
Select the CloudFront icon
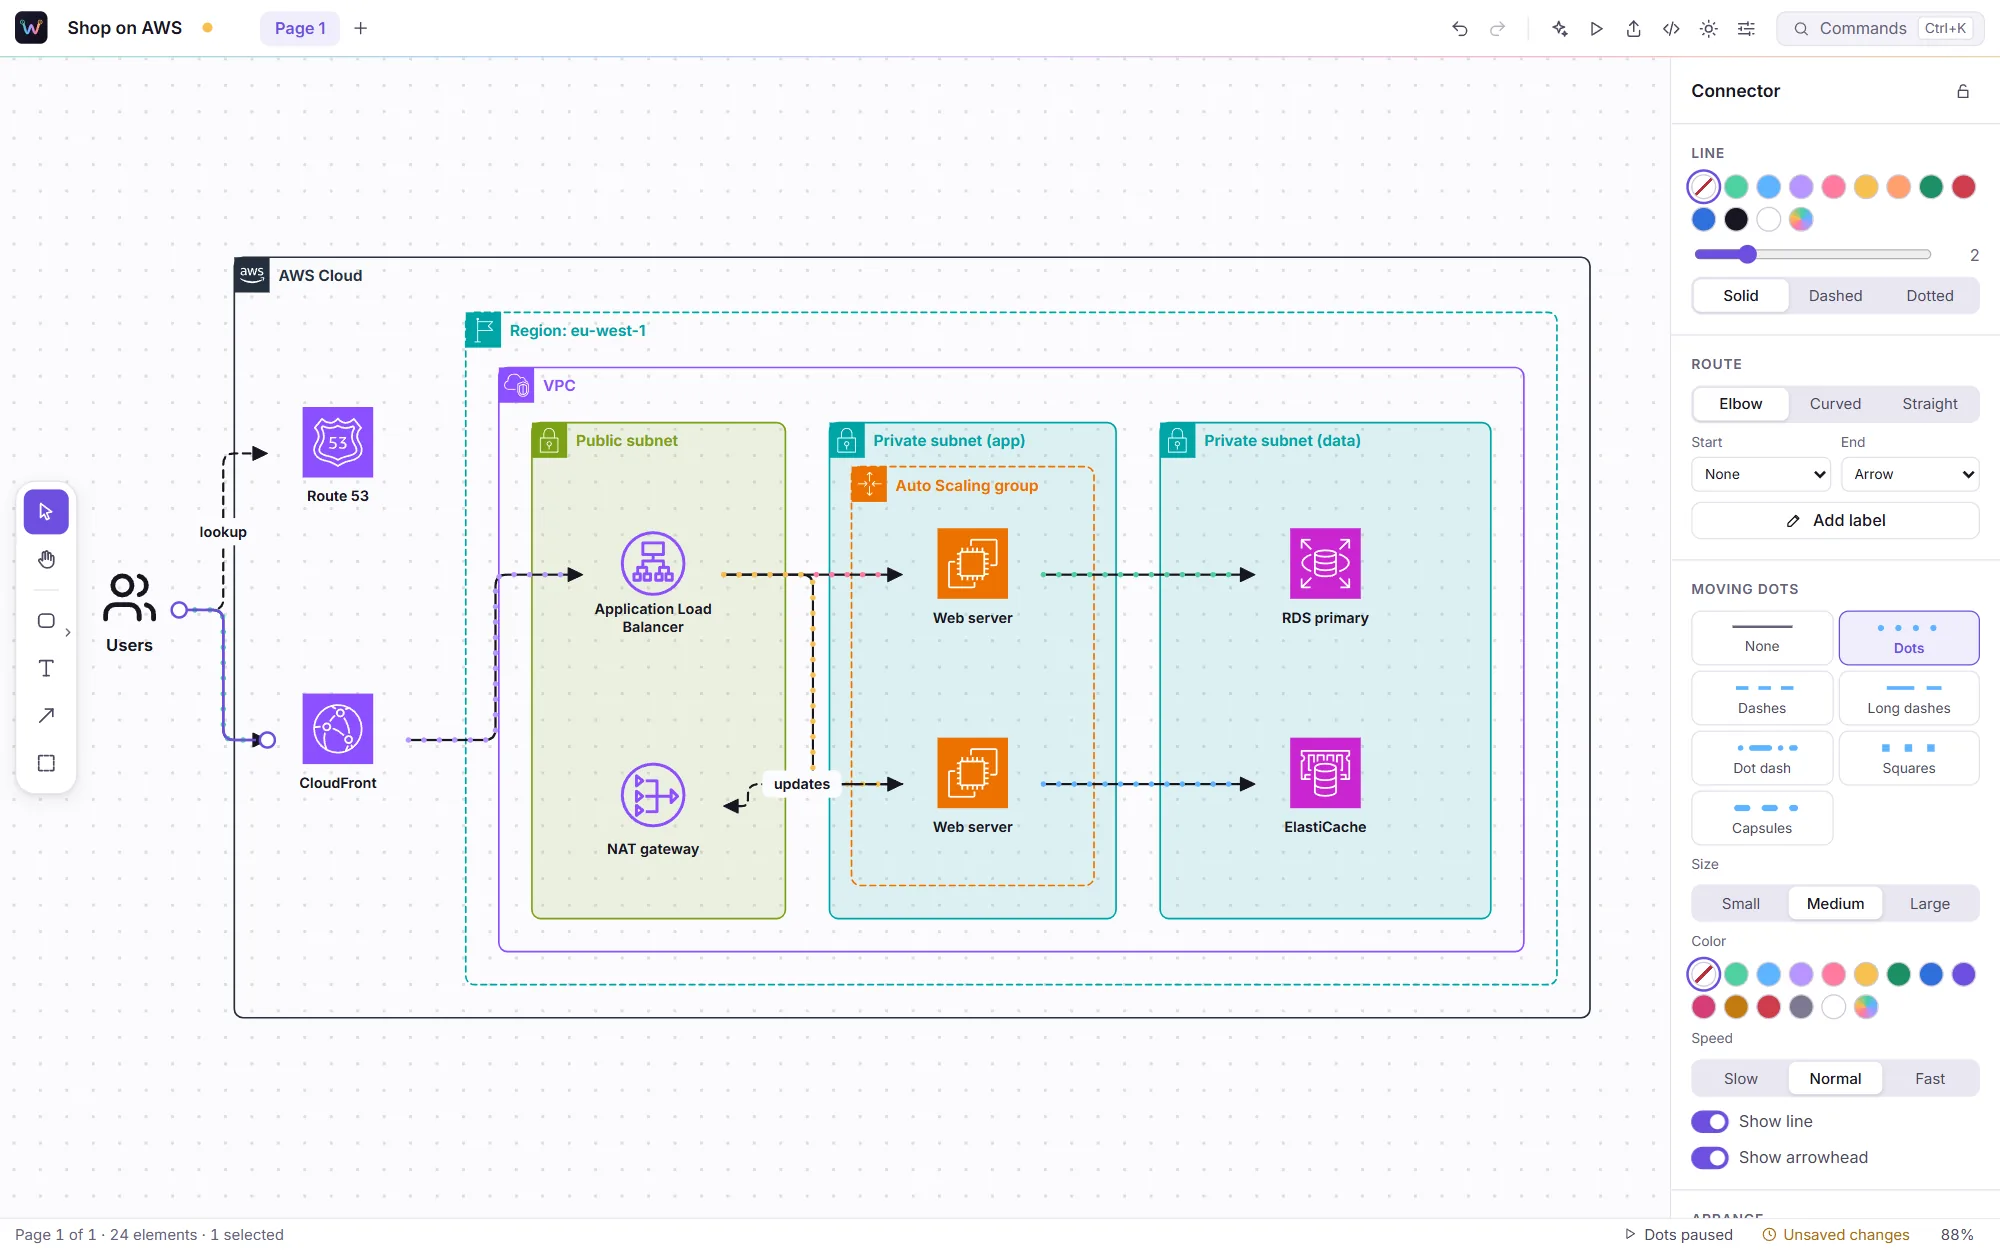click(338, 729)
